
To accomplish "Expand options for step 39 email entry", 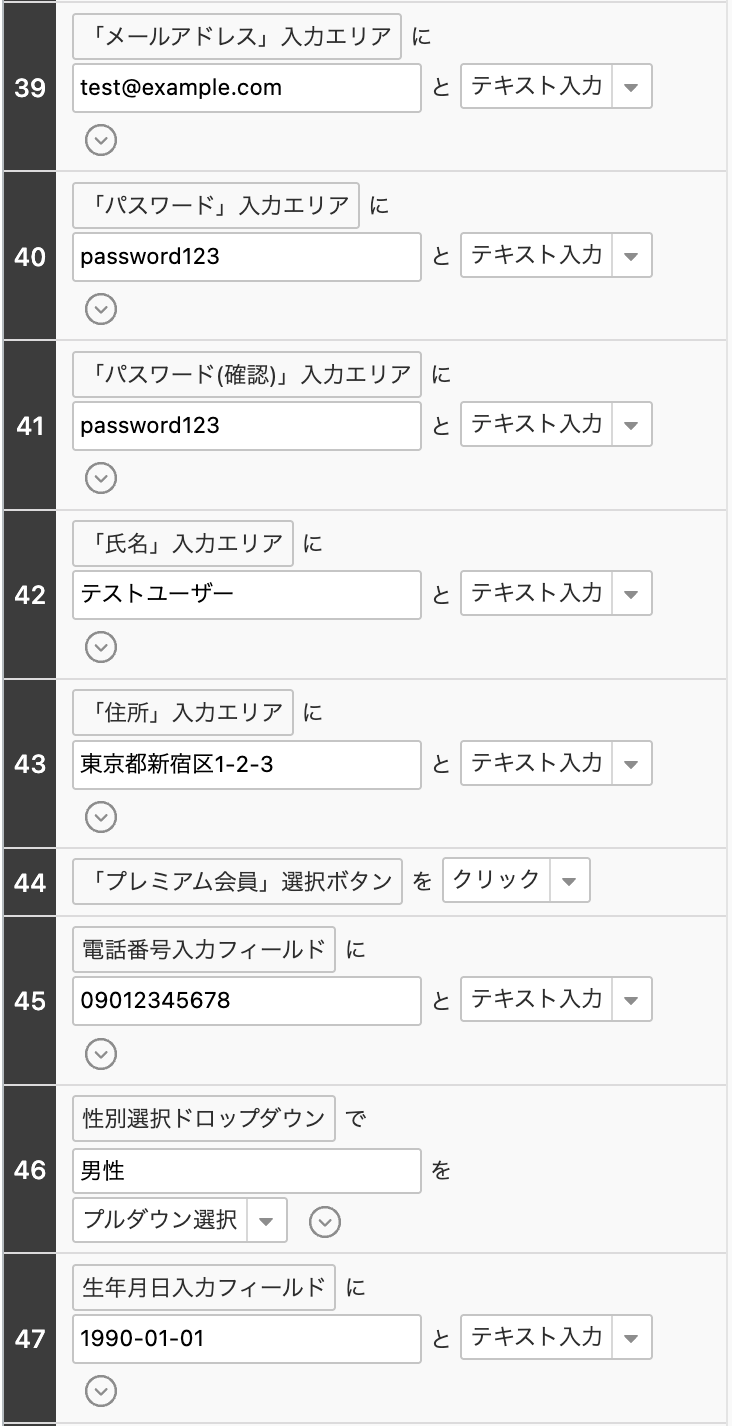I will coord(100,140).
